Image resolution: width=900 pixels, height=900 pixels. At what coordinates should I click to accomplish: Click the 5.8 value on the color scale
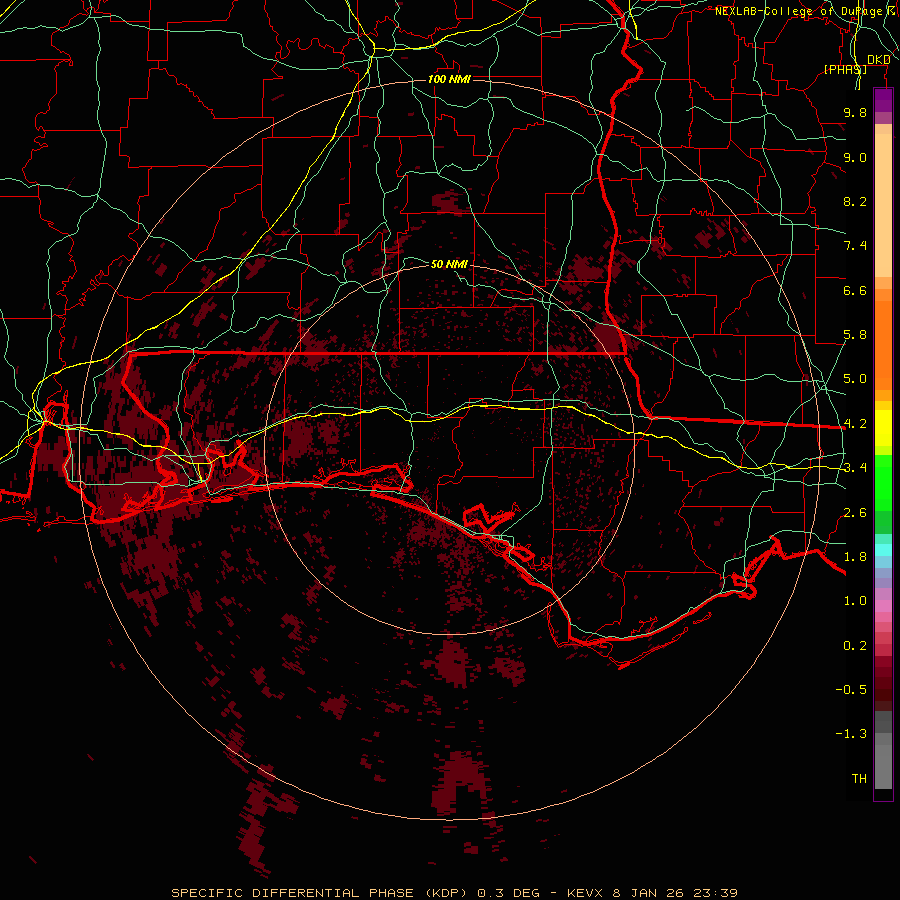pos(855,335)
